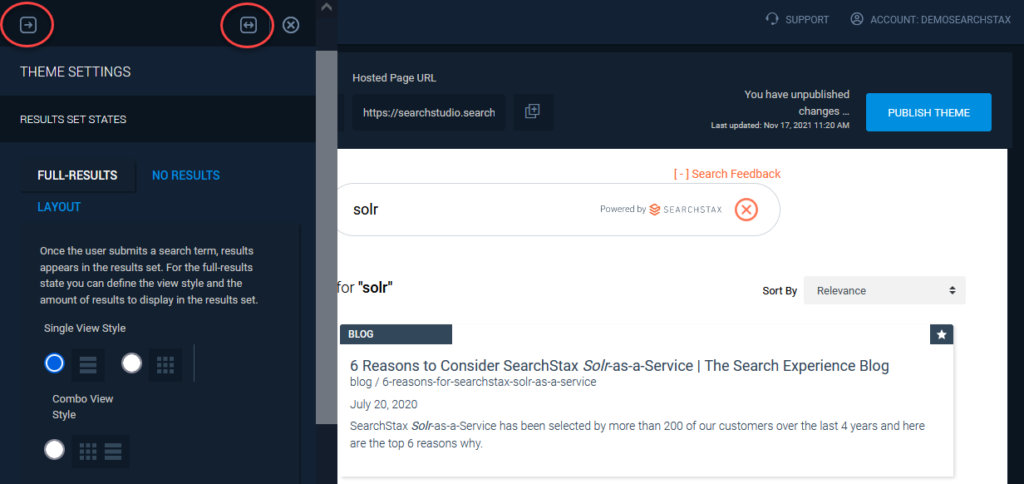Image resolution: width=1024 pixels, height=484 pixels.
Task: Click the SUPPORT link
Action: coord(807,20)
